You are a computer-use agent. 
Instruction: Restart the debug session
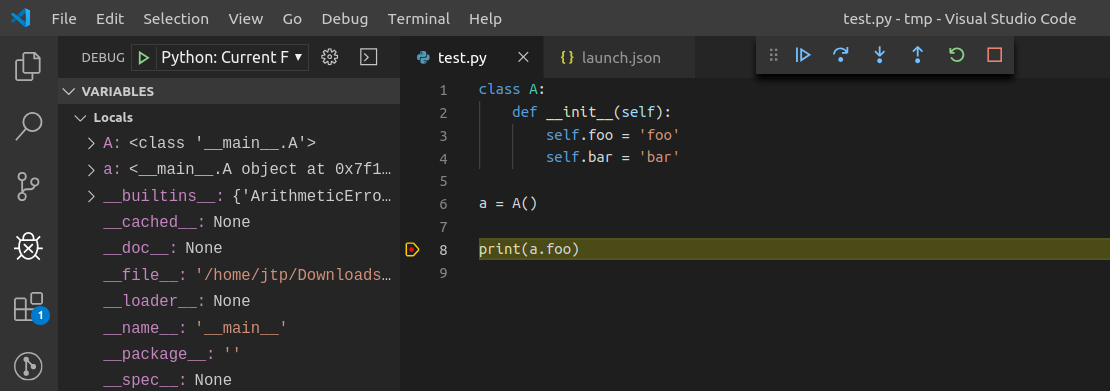pos(956,55)
